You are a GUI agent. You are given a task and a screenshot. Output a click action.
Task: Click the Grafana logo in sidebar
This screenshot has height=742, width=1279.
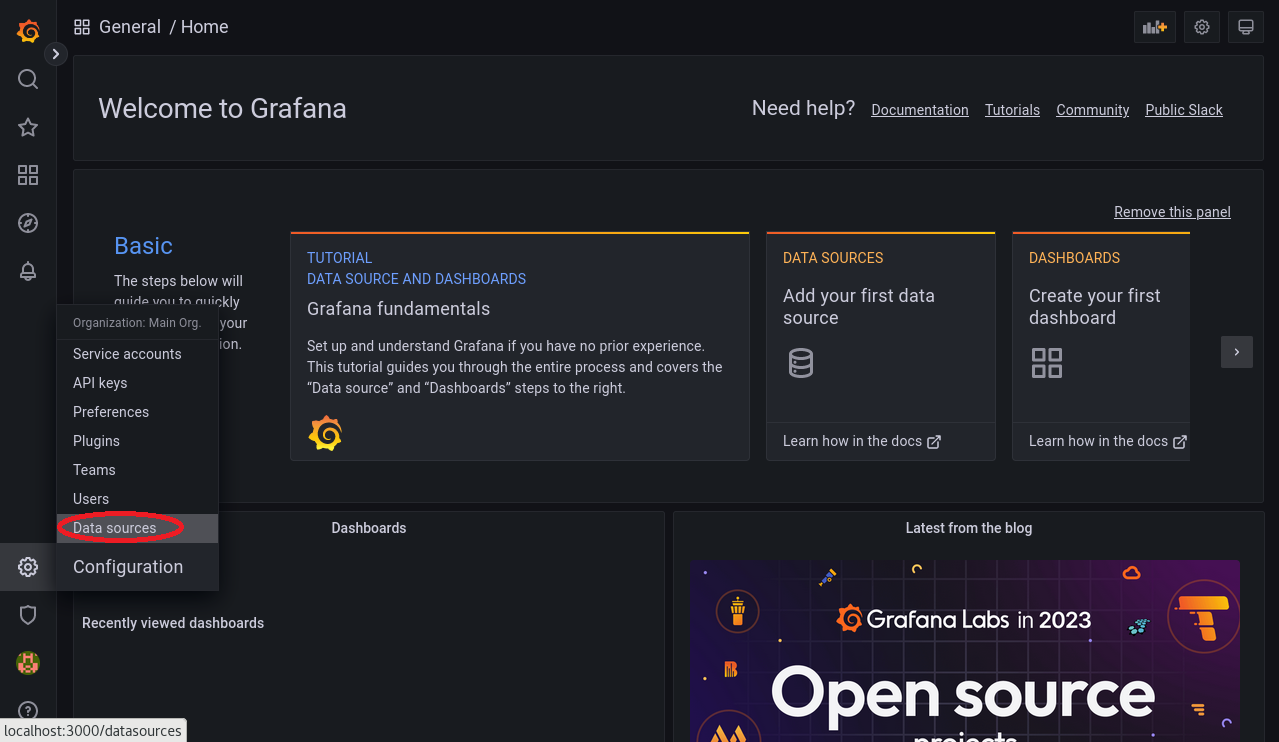28,31
